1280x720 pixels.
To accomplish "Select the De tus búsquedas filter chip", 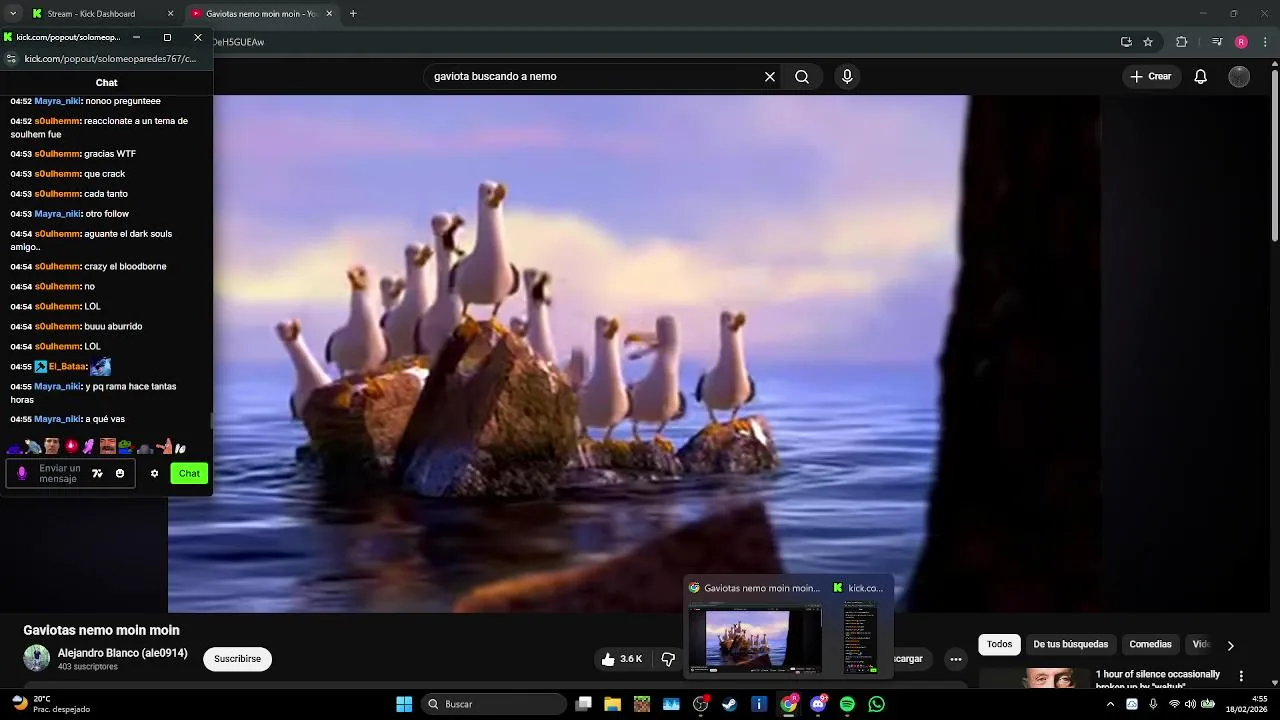I will [1070, 645].
